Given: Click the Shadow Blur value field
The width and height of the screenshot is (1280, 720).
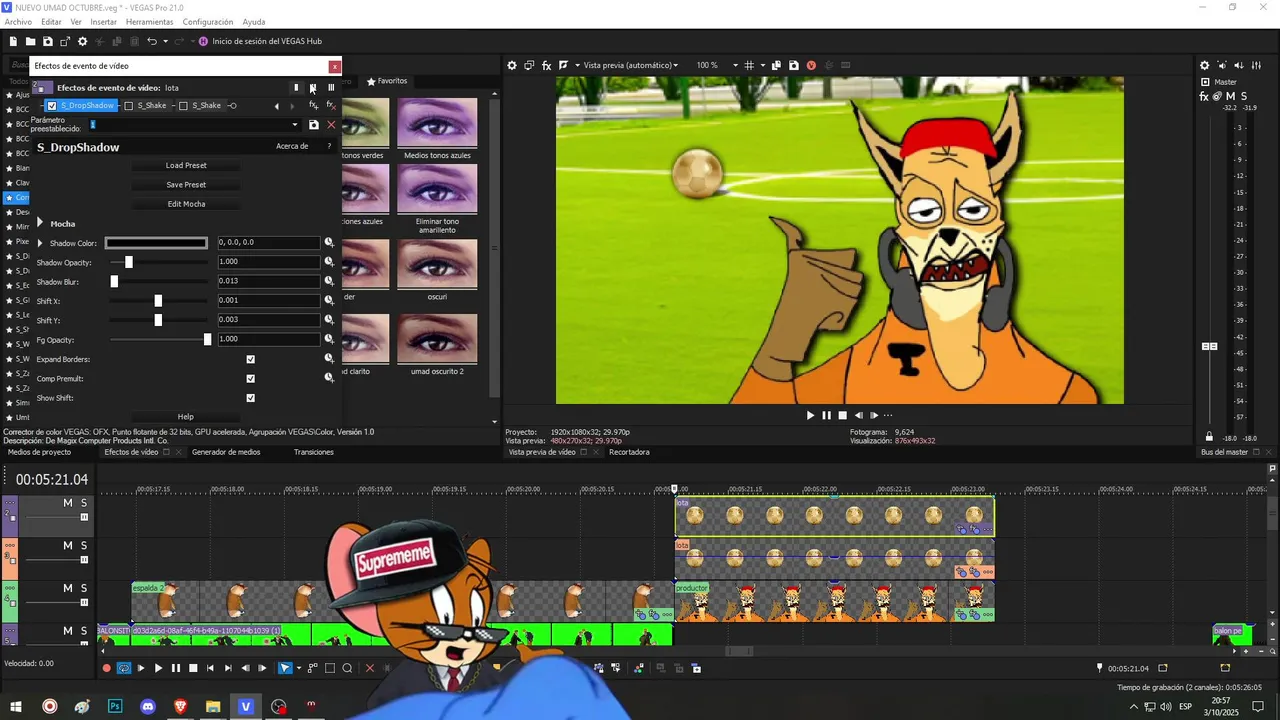Looking at the screenshot, I should (268, 281).
